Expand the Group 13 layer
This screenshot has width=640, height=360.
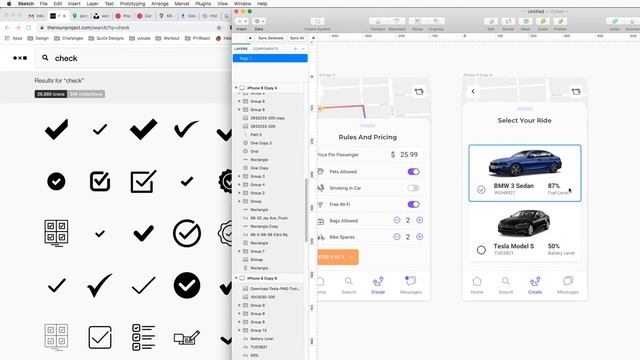(239, 330)
